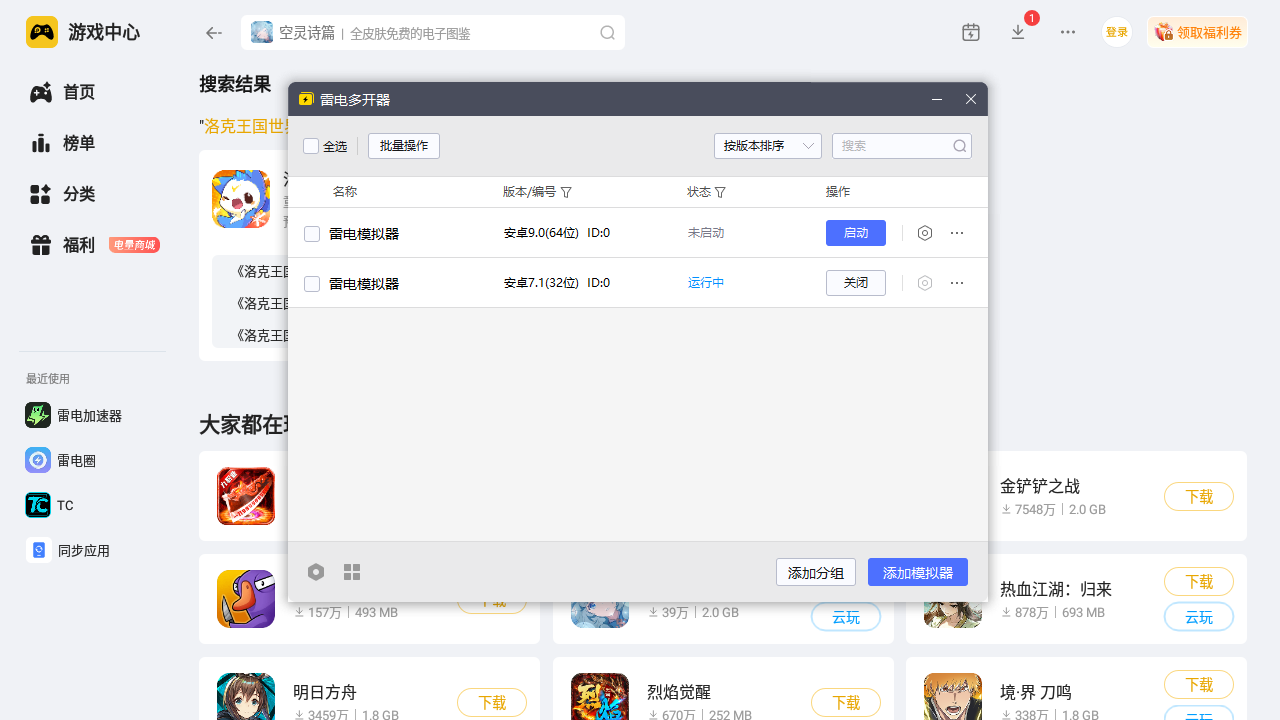Screen dimensions: 1280x720
Task: Click the magnifier in the multi-opener search box
Action: click(x=960, y=146)
